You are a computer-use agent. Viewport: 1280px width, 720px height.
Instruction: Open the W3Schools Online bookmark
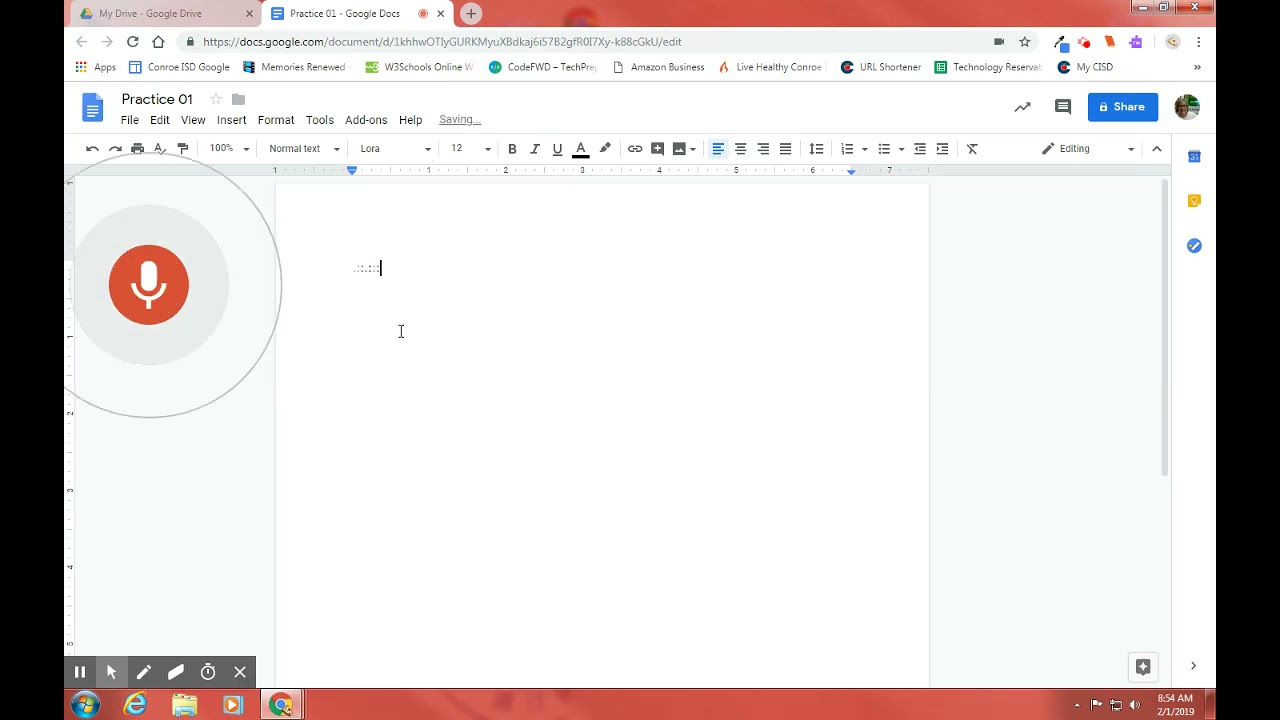(419, 67)
